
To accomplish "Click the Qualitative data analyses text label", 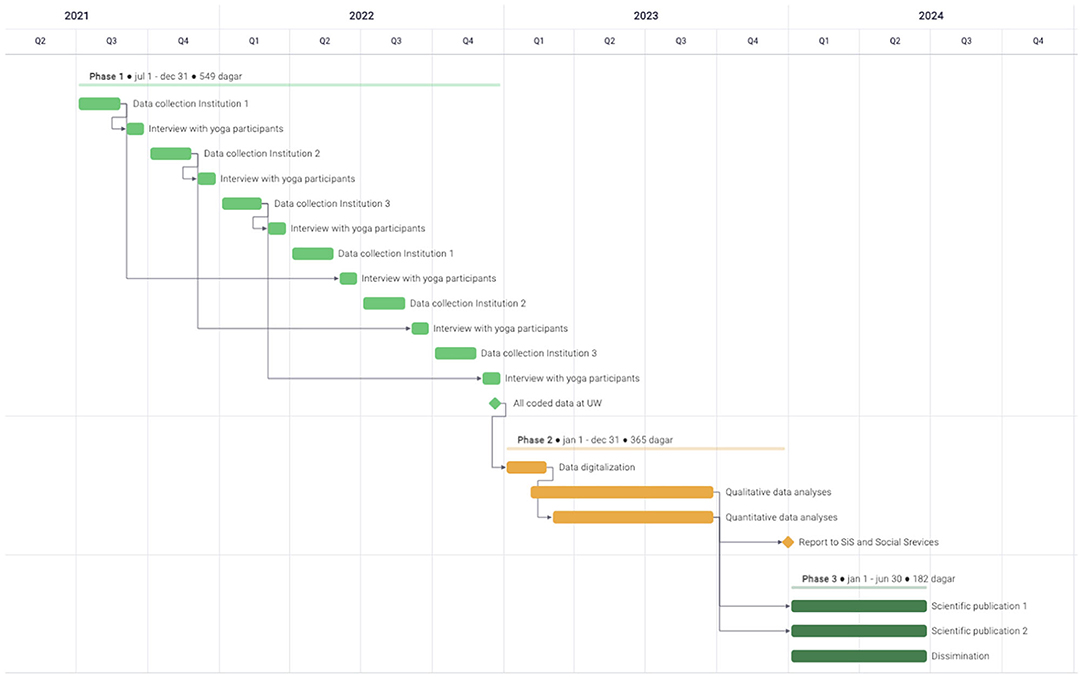I will click(x=778, y=492).
